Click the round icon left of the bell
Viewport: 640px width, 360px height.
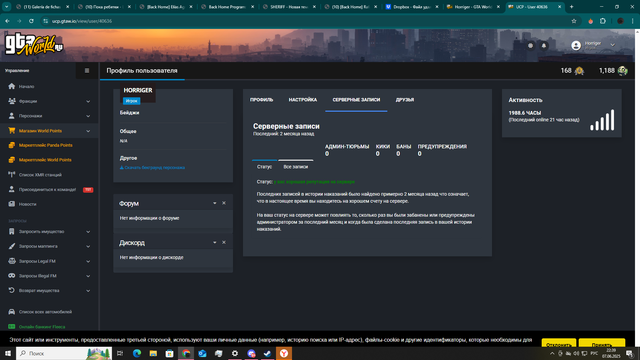click(x=530, y=46)
